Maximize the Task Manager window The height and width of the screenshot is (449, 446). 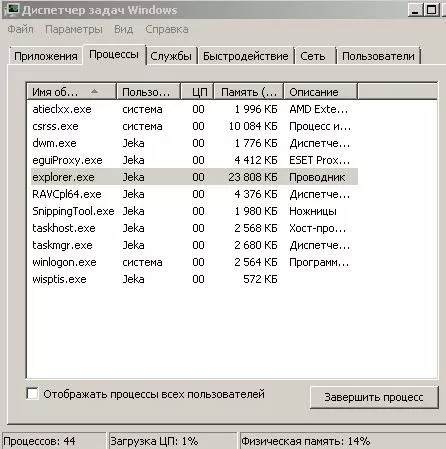431,10
